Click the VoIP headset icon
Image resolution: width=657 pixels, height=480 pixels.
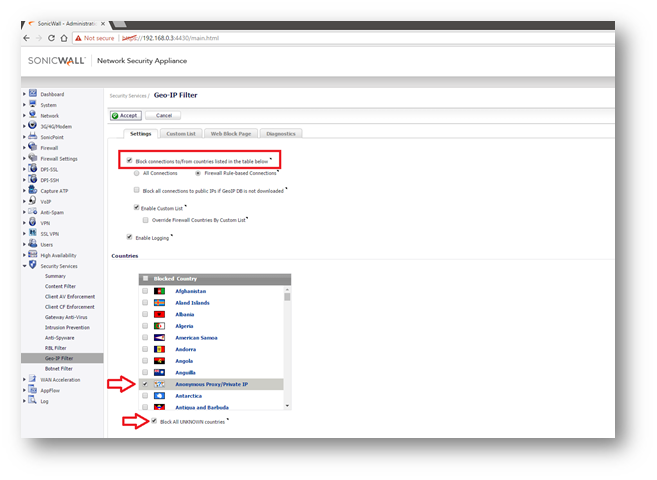point(33,201)
